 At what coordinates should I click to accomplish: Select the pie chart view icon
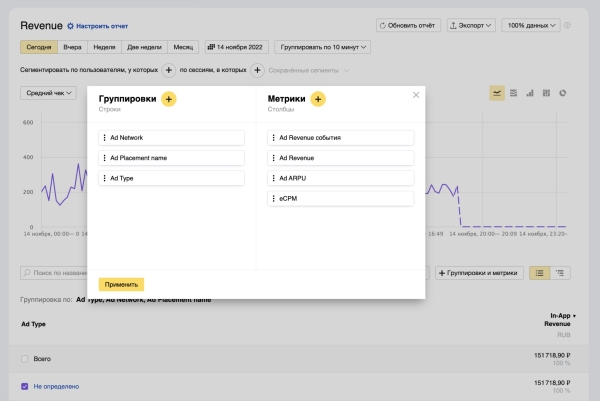[x=563, y=93]
